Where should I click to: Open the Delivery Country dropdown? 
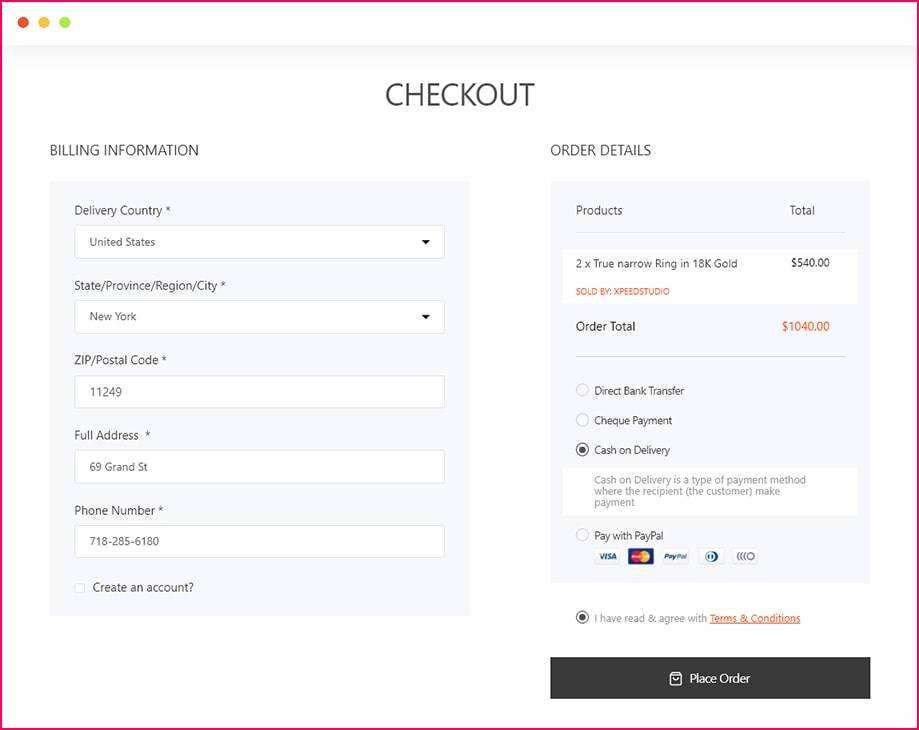(x=259, y=242)
